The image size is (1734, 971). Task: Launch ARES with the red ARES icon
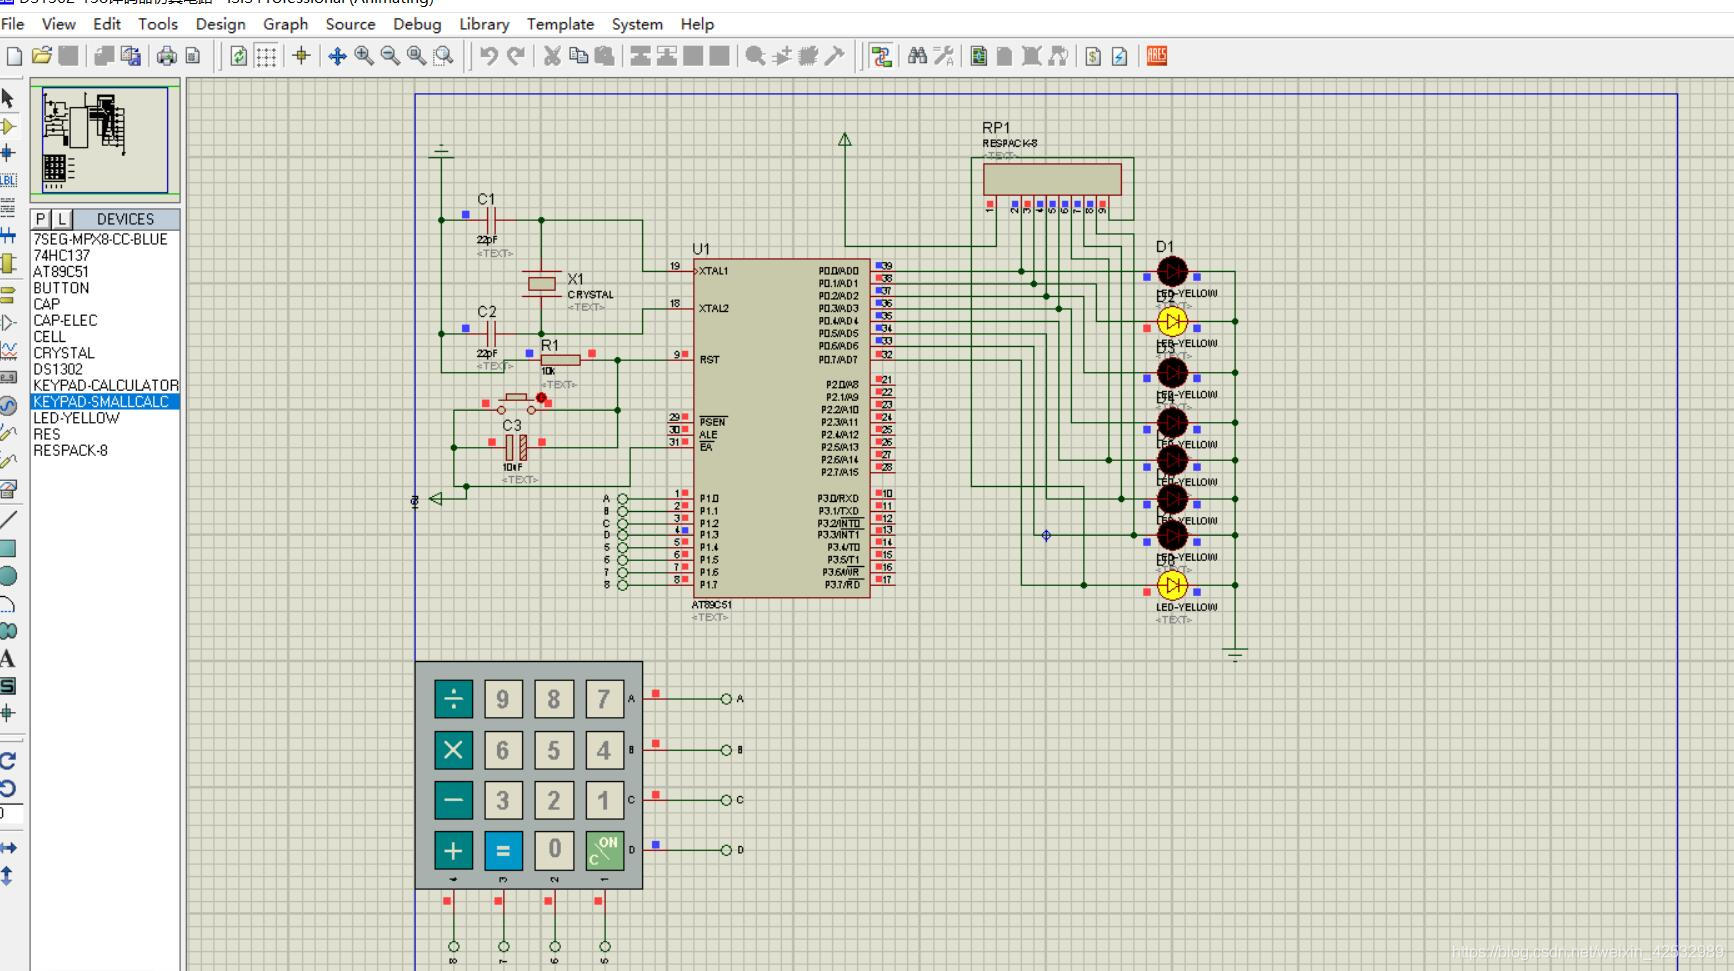[x=1157, y=56]
